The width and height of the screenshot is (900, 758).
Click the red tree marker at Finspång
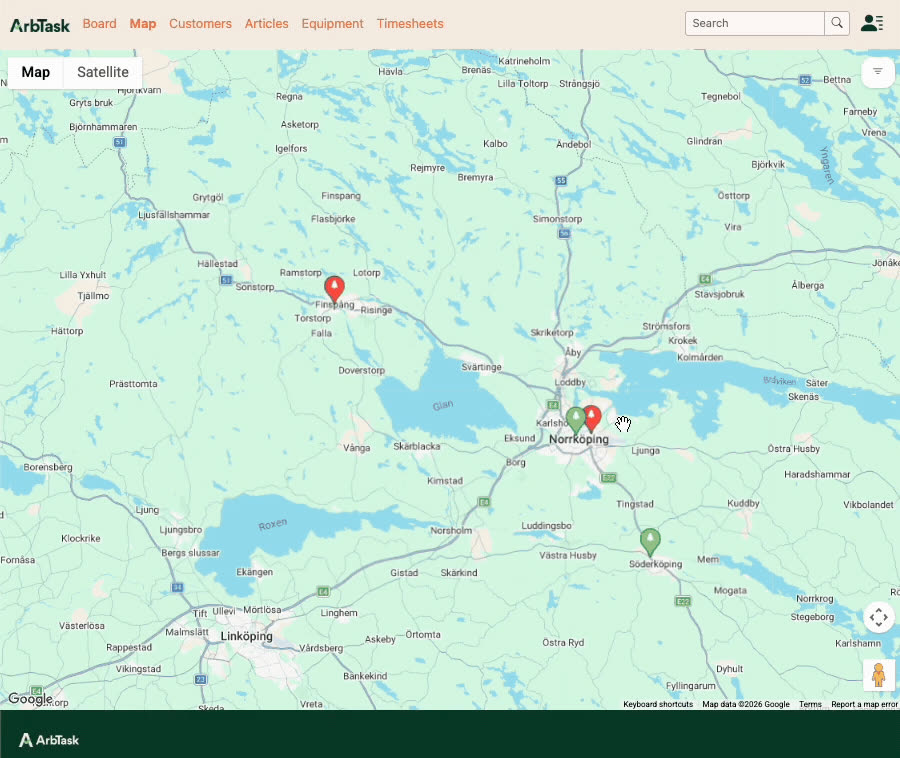coord(335,289)
